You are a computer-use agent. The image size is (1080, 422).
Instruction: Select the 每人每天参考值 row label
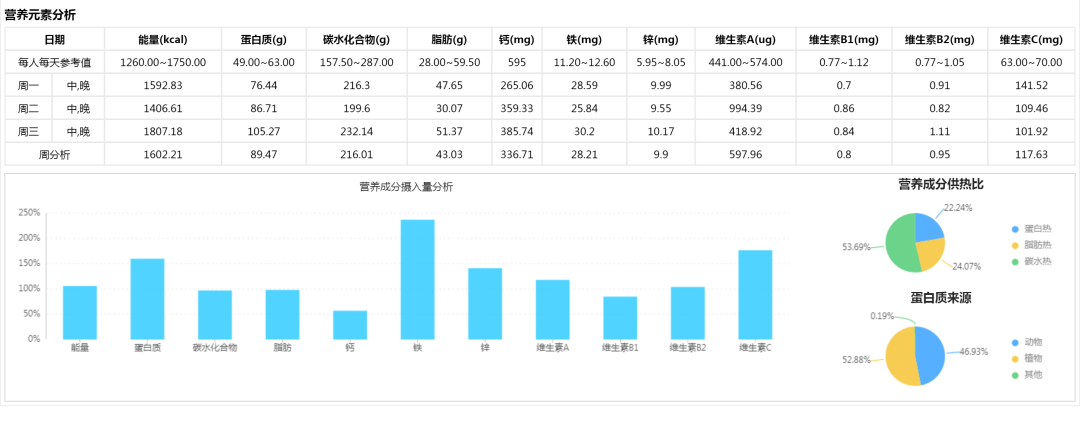pos(54,63)
